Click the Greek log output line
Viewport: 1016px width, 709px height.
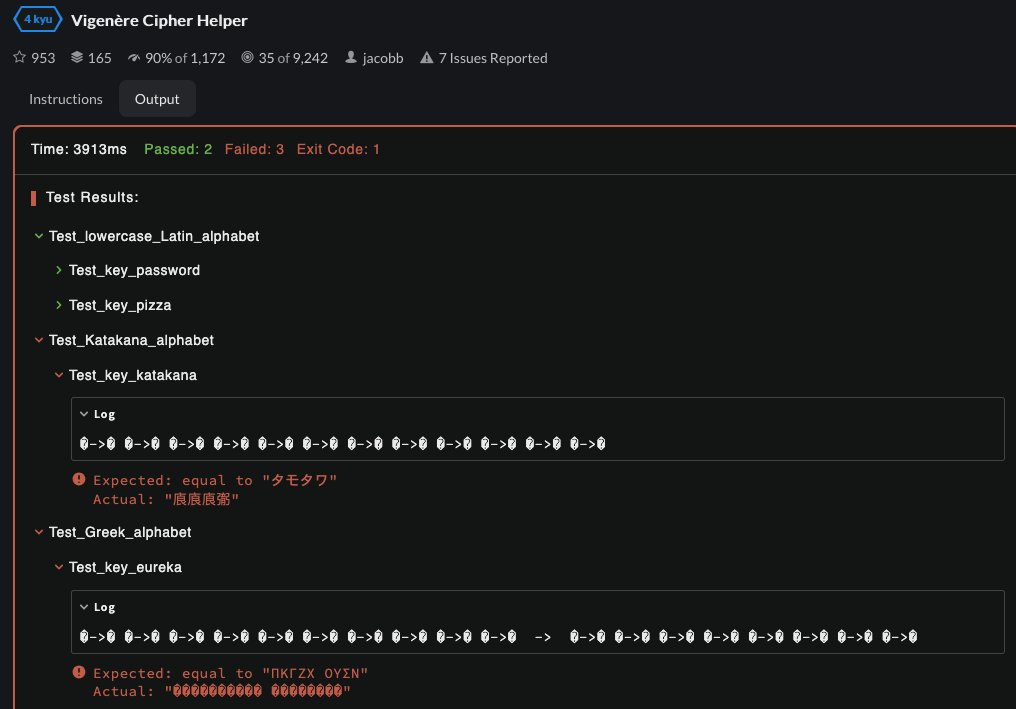498,637
